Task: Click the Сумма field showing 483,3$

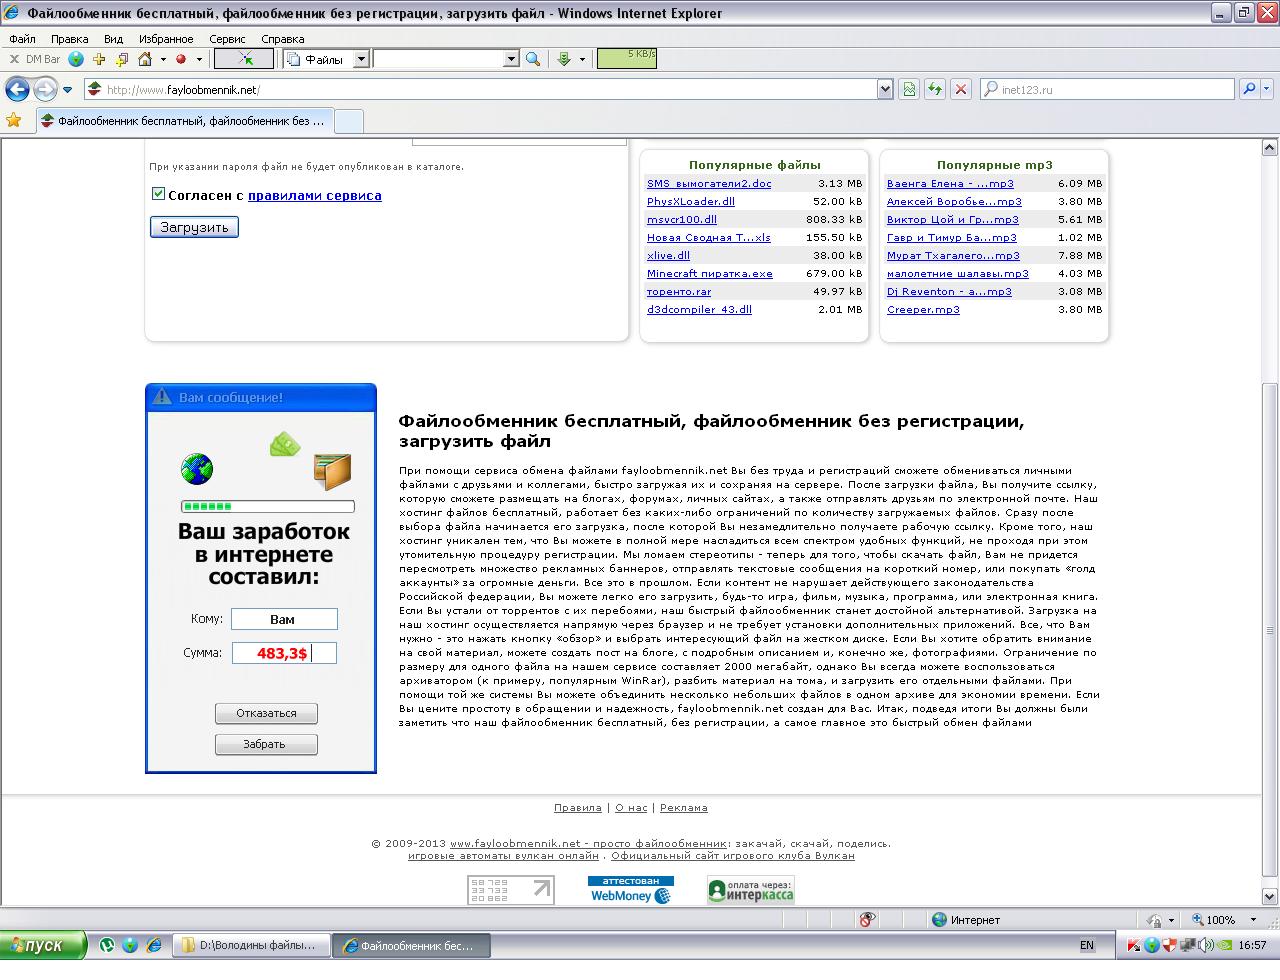Action: (x=284, y=653)
